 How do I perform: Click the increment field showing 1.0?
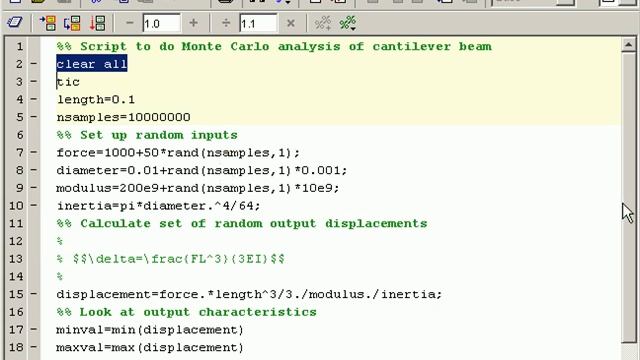[161, 23]
